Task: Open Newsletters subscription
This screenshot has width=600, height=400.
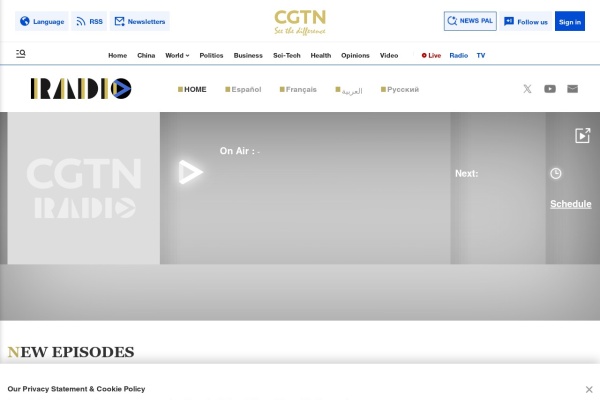Action: click(x=140, y=21)
